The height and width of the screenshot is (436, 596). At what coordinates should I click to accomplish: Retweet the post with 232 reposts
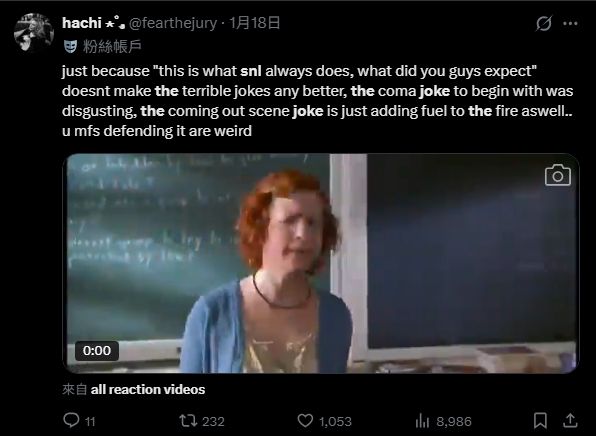point(188,421)
